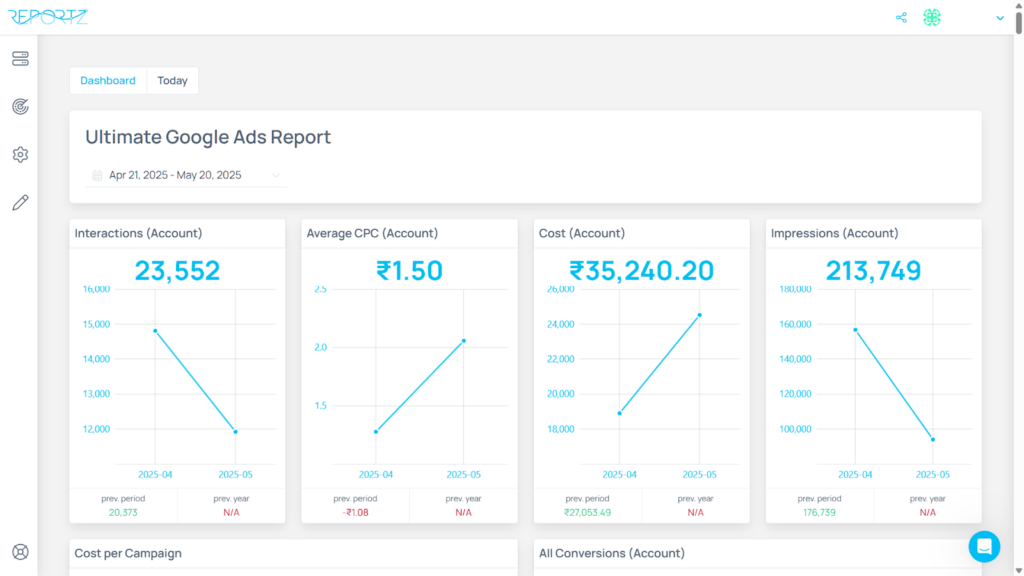Click the 2025-05 point in Average CPC chart
Image resolution: width=1024 pixels, height=576 pixels.
pos(464,341)
